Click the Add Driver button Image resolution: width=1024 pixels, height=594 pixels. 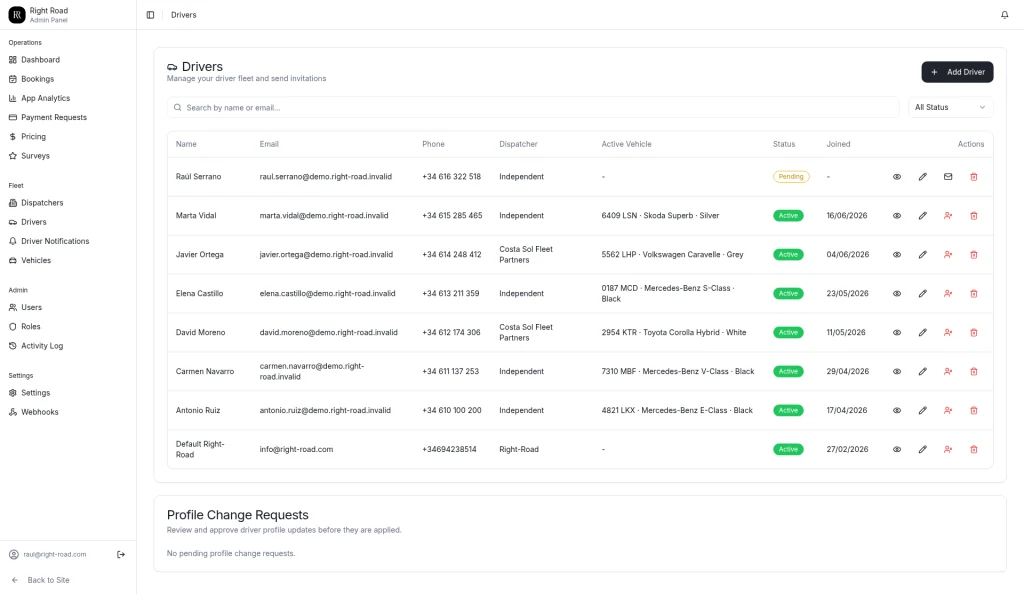957,72
